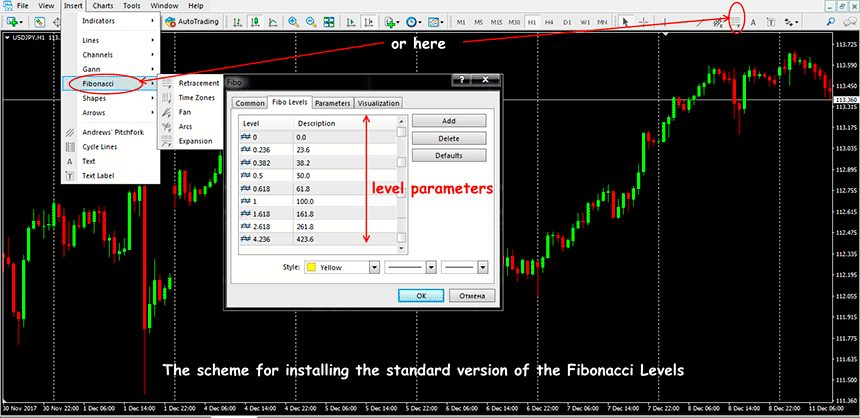Click the Defaults button
This screenshot has width=860, height=418.
click(x=449, y=156)
